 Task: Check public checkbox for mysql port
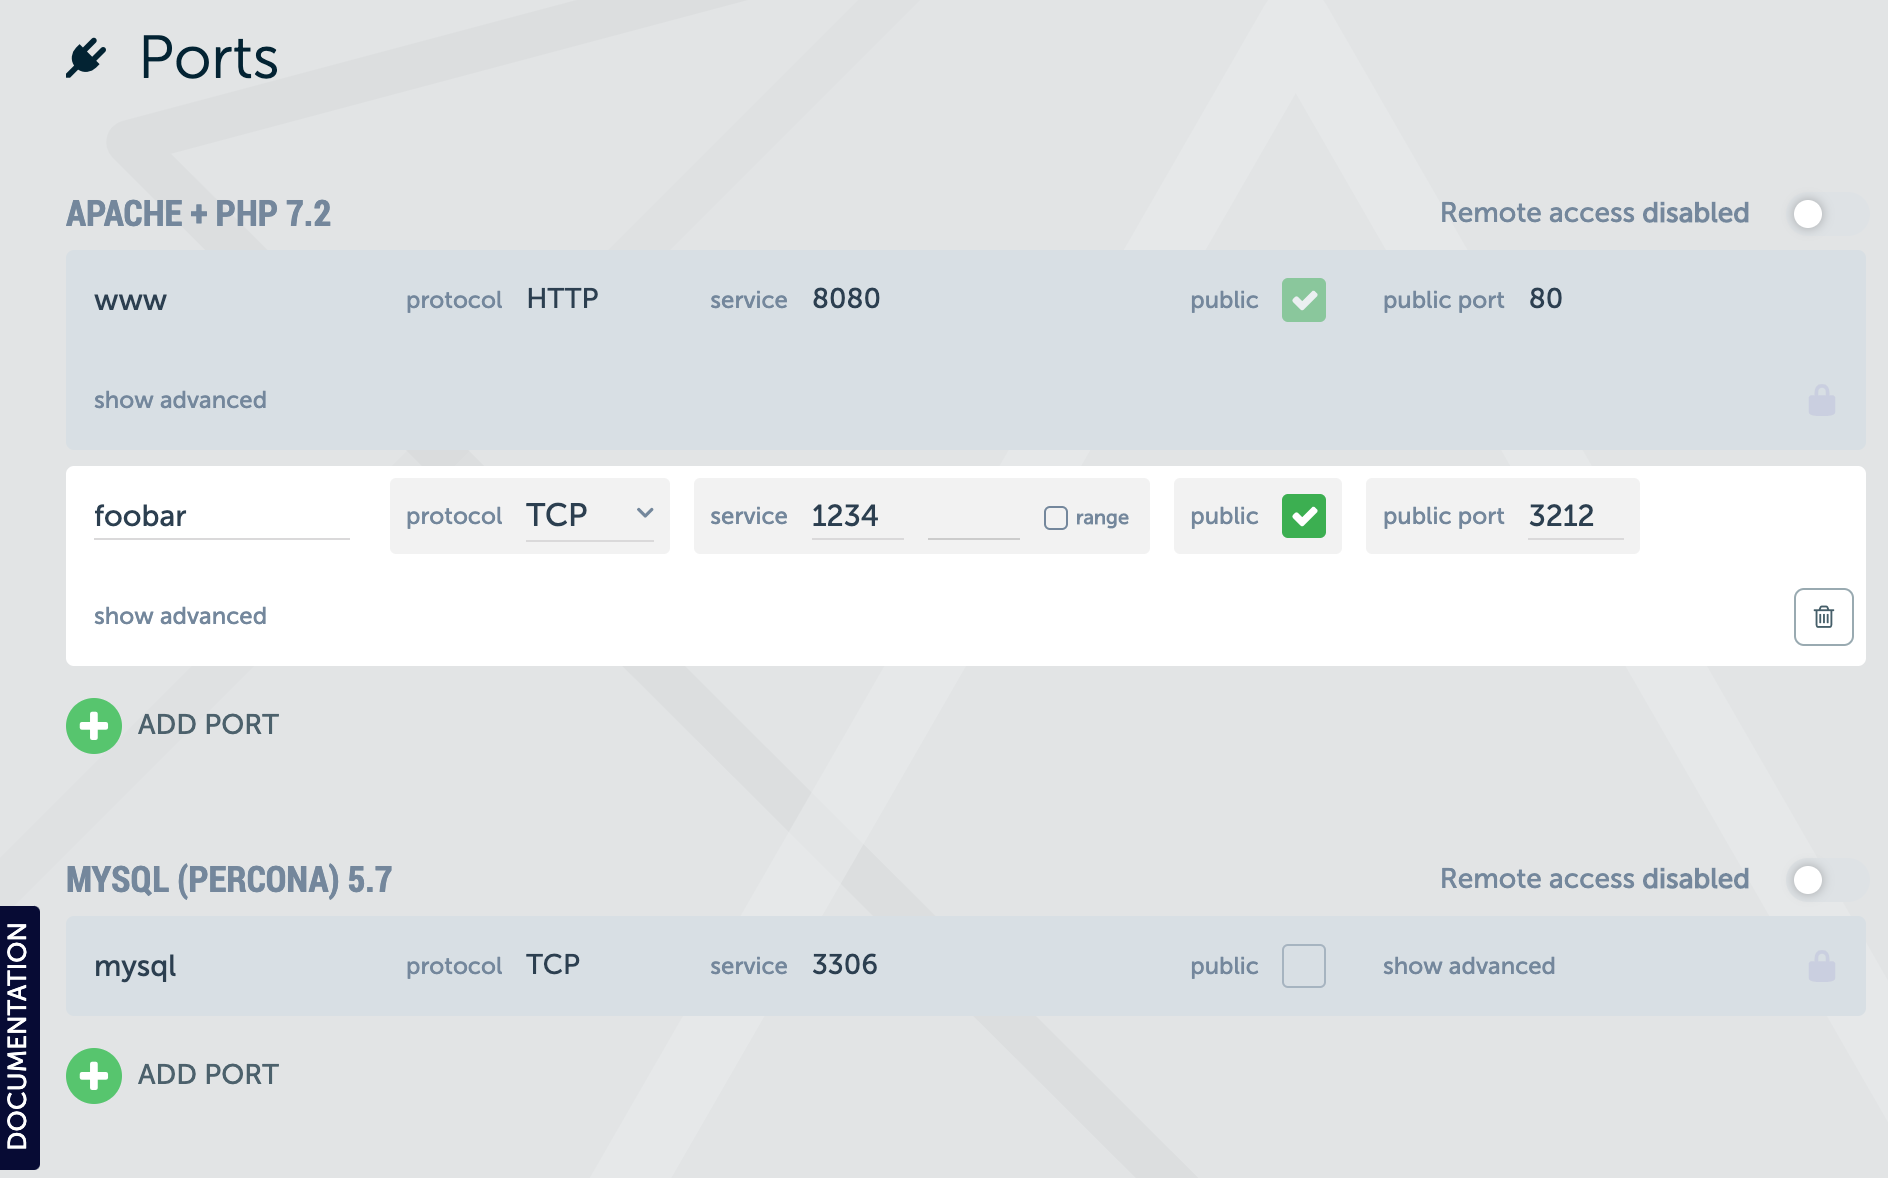[1303, 966]
